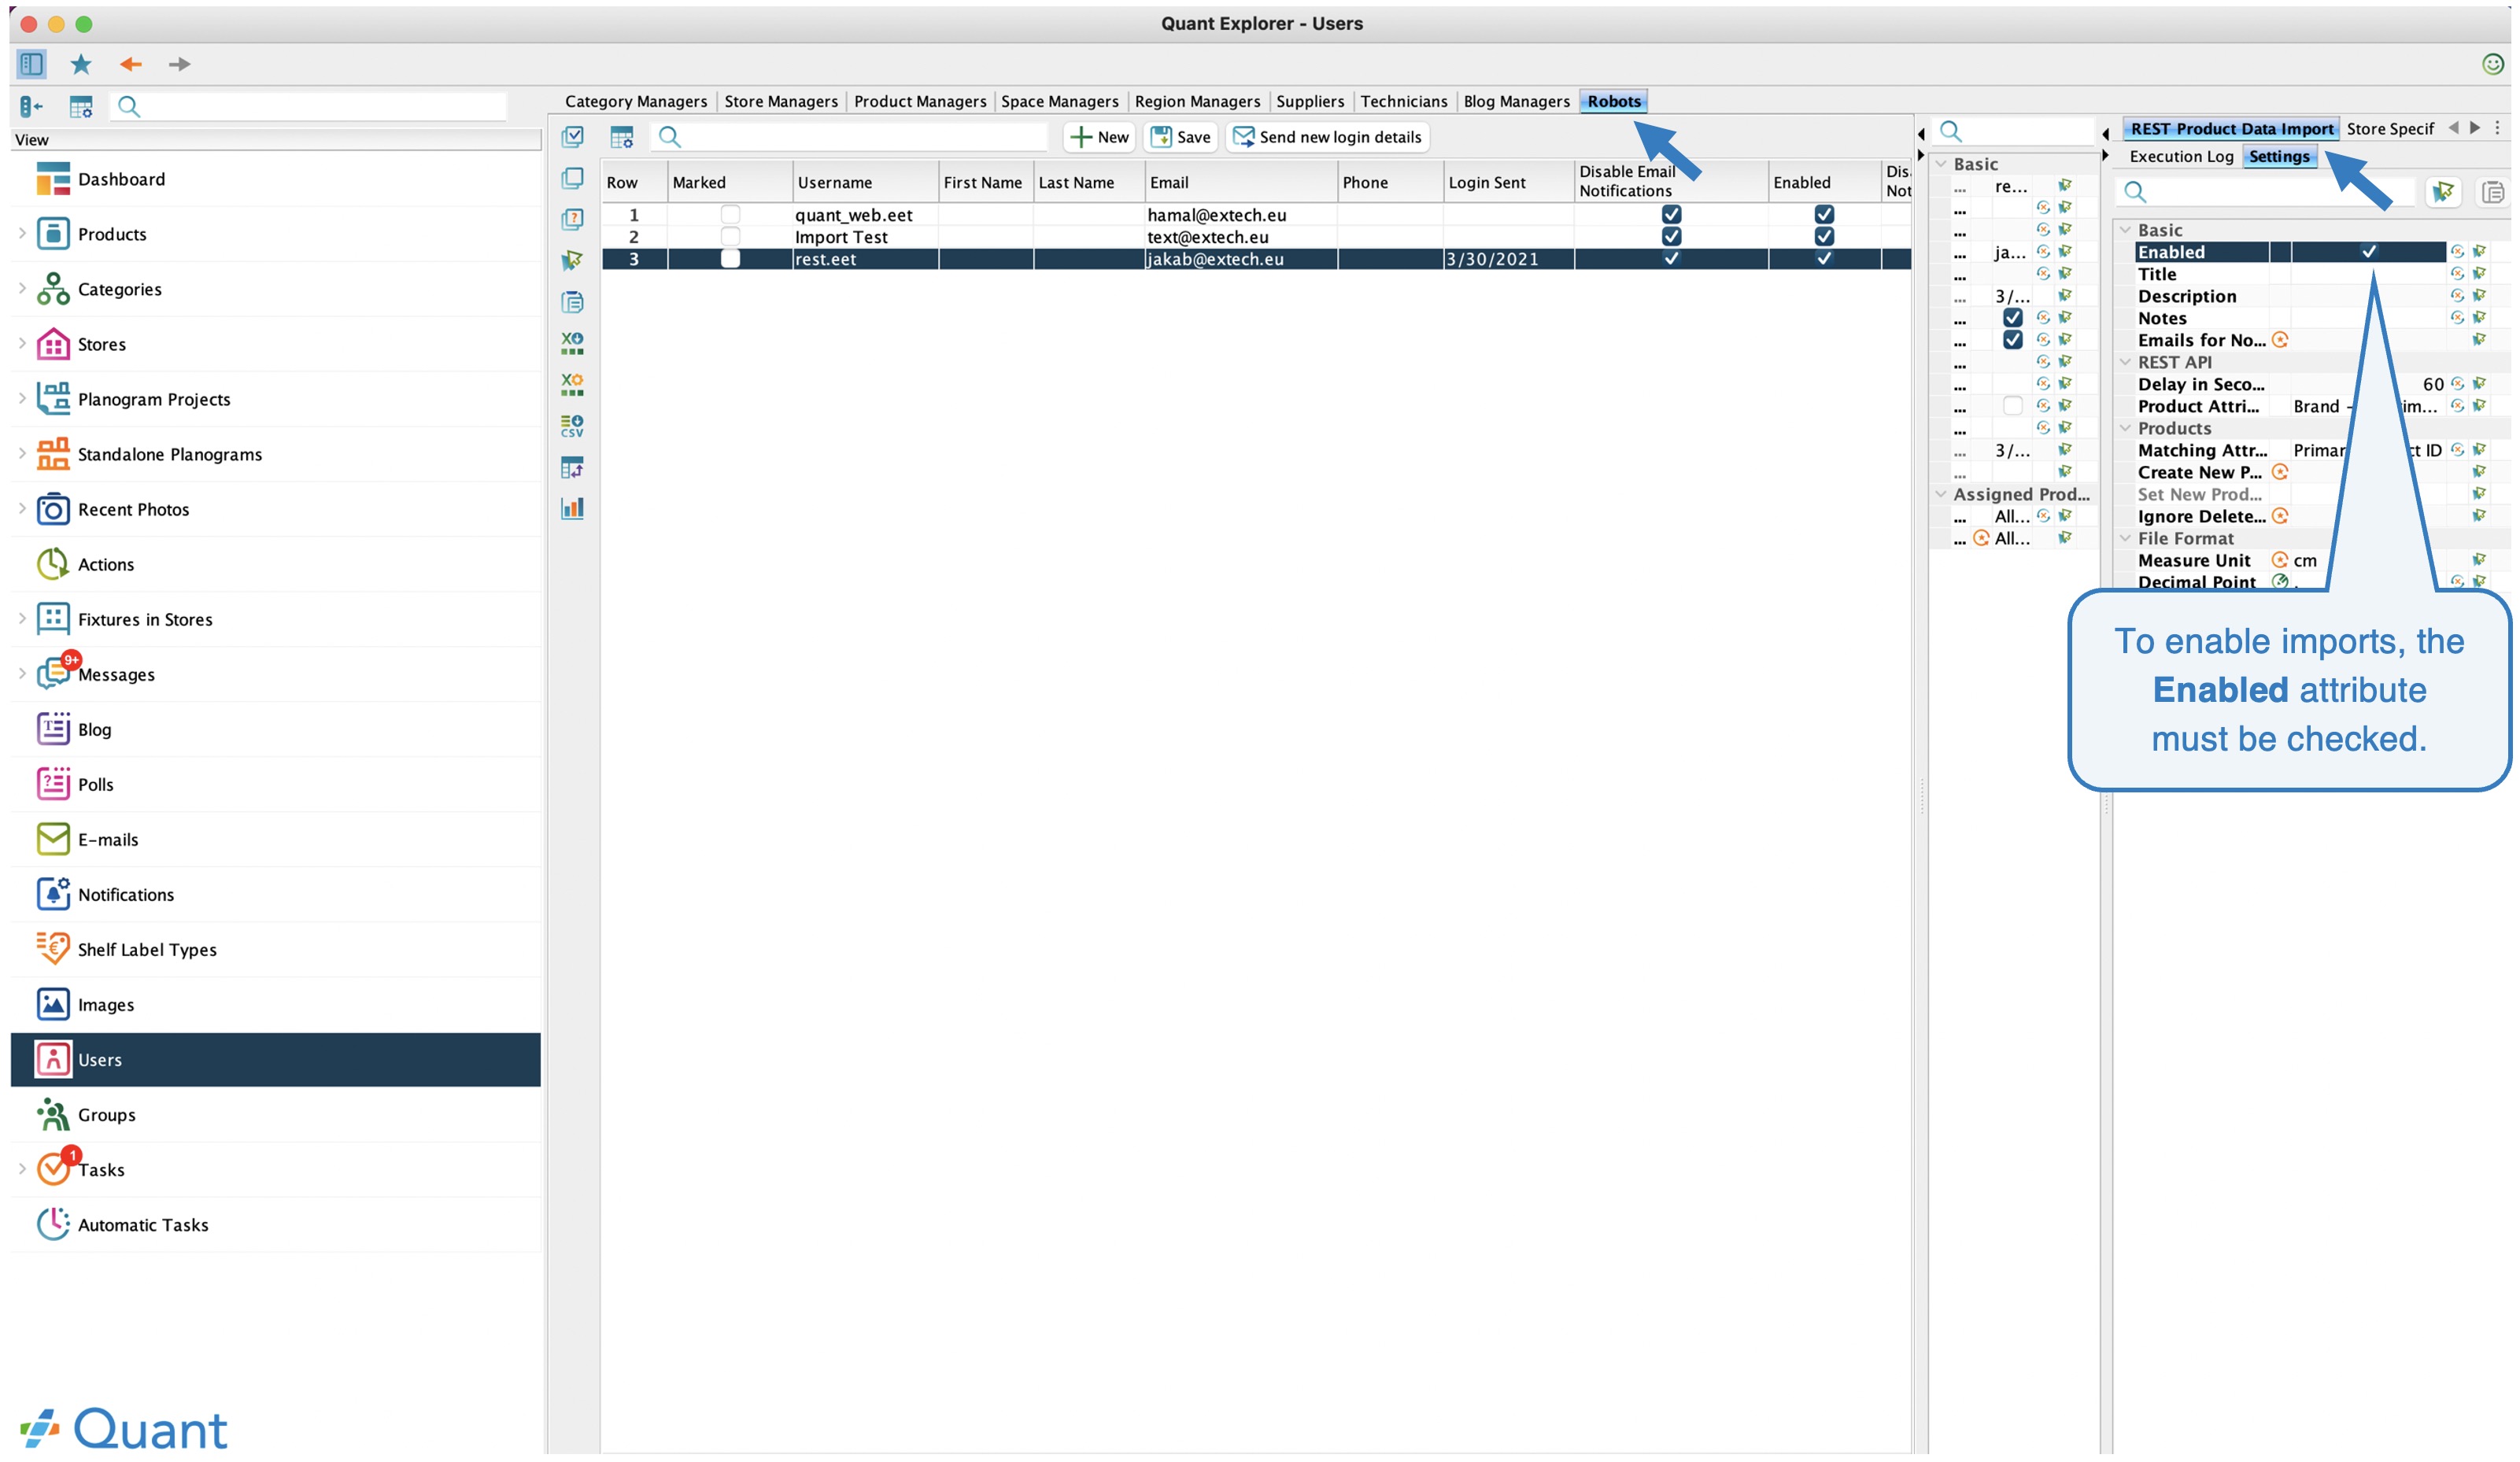The height and width of the screenshot is (1462, 2520).
Task: Click the sidebar search field
Action: coord(308,106)
